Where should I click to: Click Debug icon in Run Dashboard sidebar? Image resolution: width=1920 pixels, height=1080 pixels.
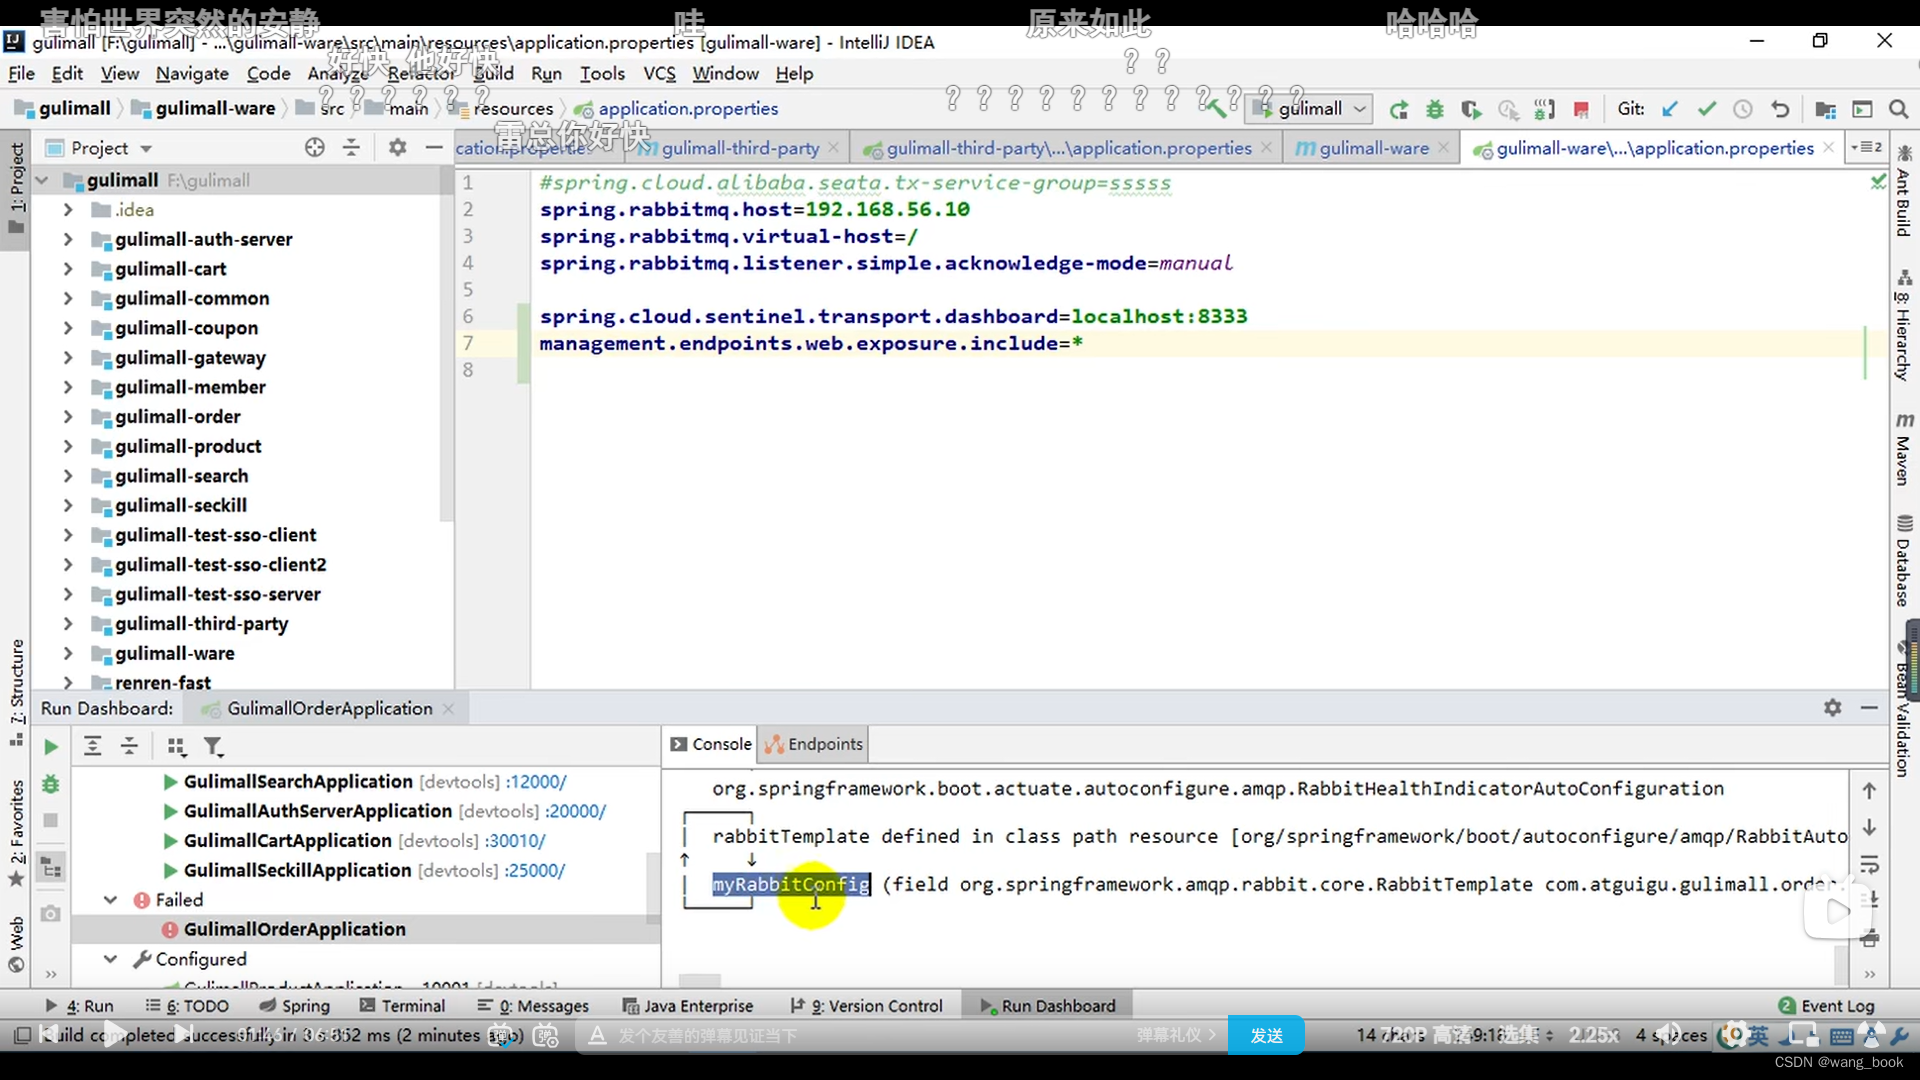coord(51,784)
